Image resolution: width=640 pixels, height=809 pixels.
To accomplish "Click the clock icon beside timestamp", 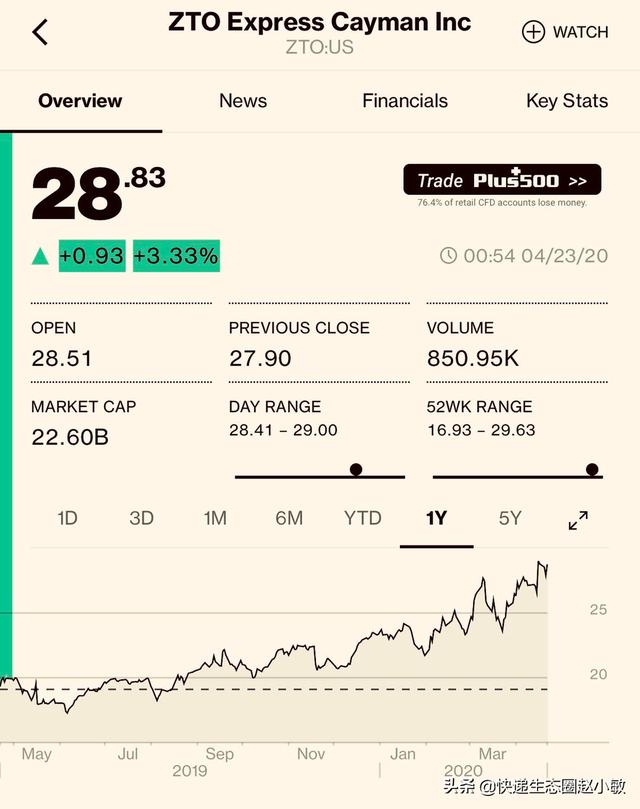I will pyautogui.click(x=449, y=256).
